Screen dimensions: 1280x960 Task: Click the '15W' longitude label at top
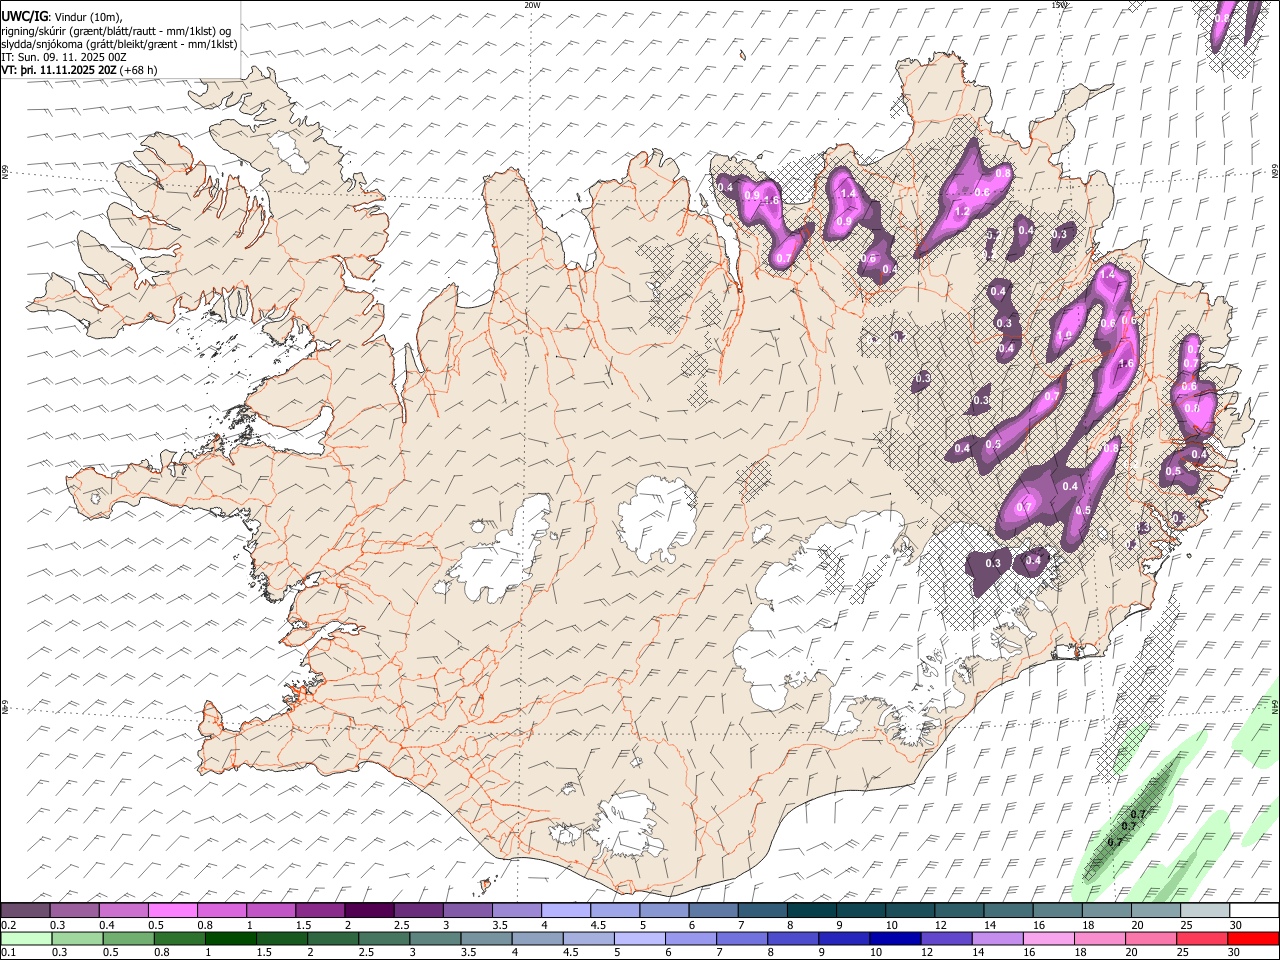pyautogui.click(x=1059, y=5)
